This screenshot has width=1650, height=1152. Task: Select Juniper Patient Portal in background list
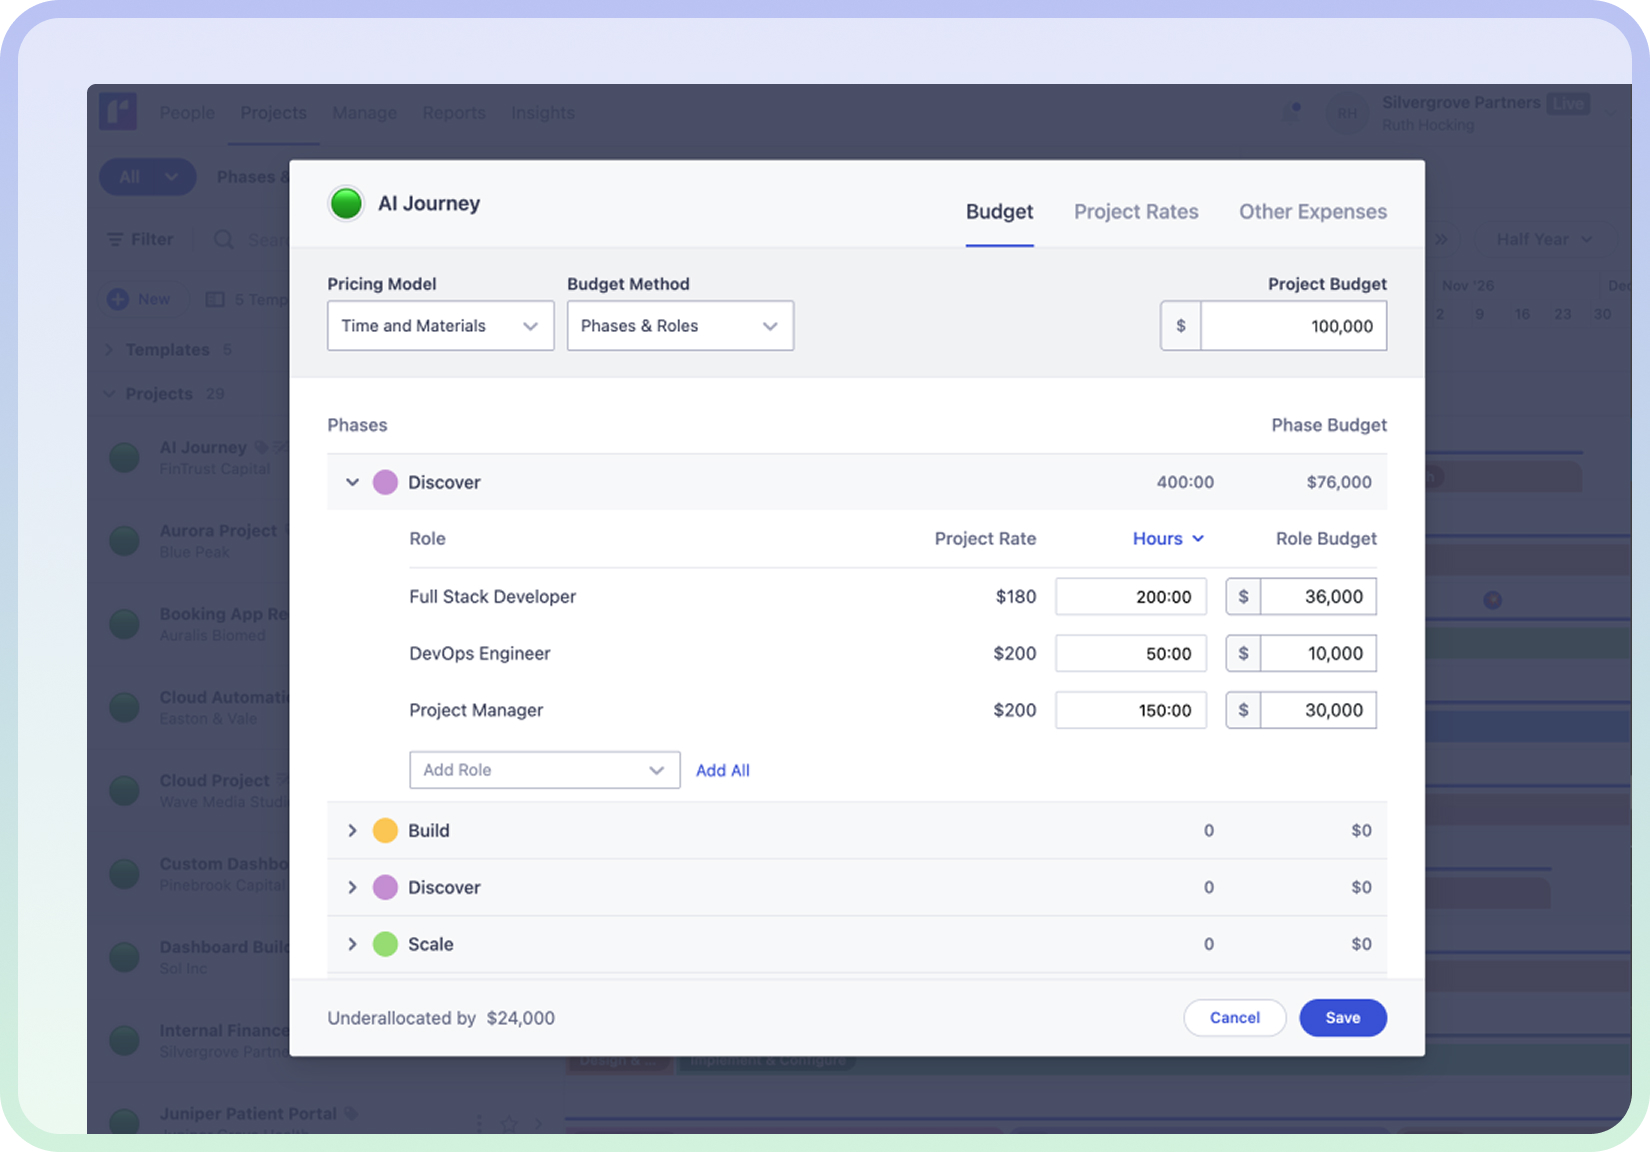click(x=248, y=1114)
